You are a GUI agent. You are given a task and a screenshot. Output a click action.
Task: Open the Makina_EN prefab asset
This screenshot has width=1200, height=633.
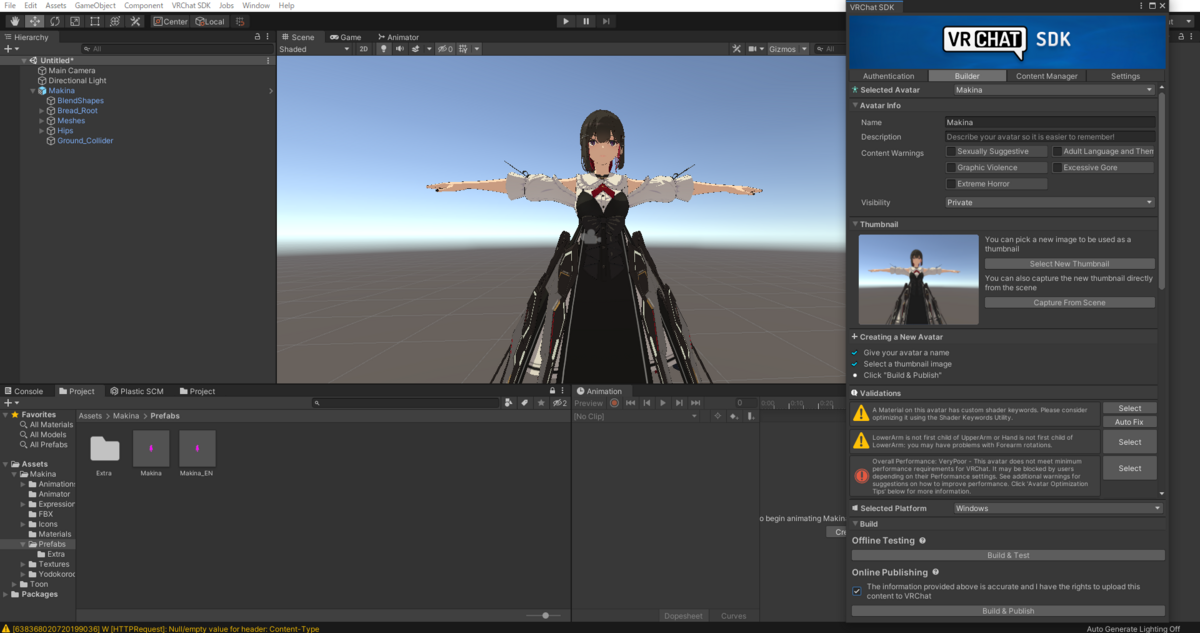pos(197,454)
